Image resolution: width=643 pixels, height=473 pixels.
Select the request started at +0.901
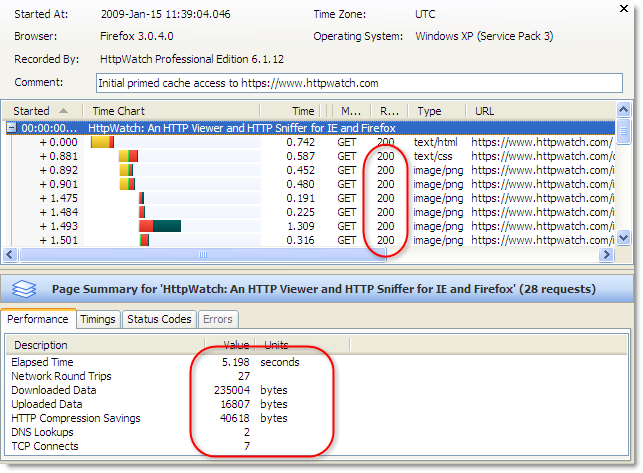coord(310,184)
